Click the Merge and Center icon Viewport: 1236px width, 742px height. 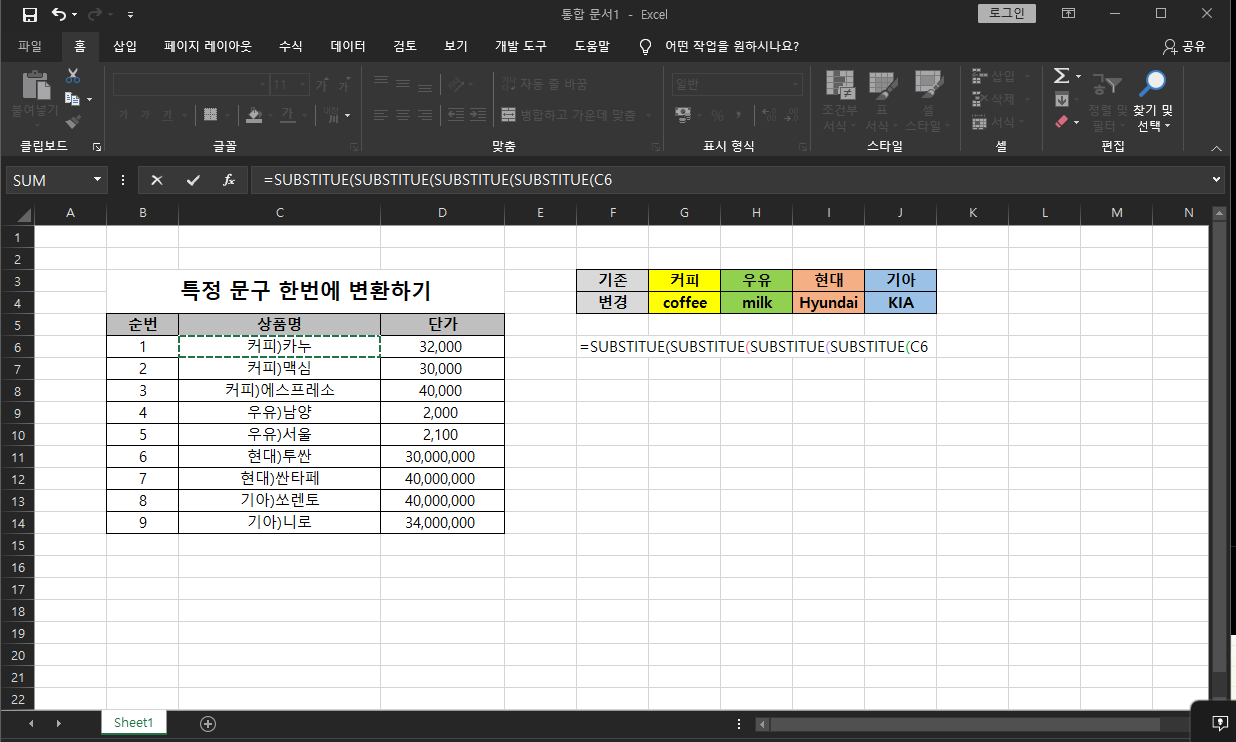coord(508,115)
